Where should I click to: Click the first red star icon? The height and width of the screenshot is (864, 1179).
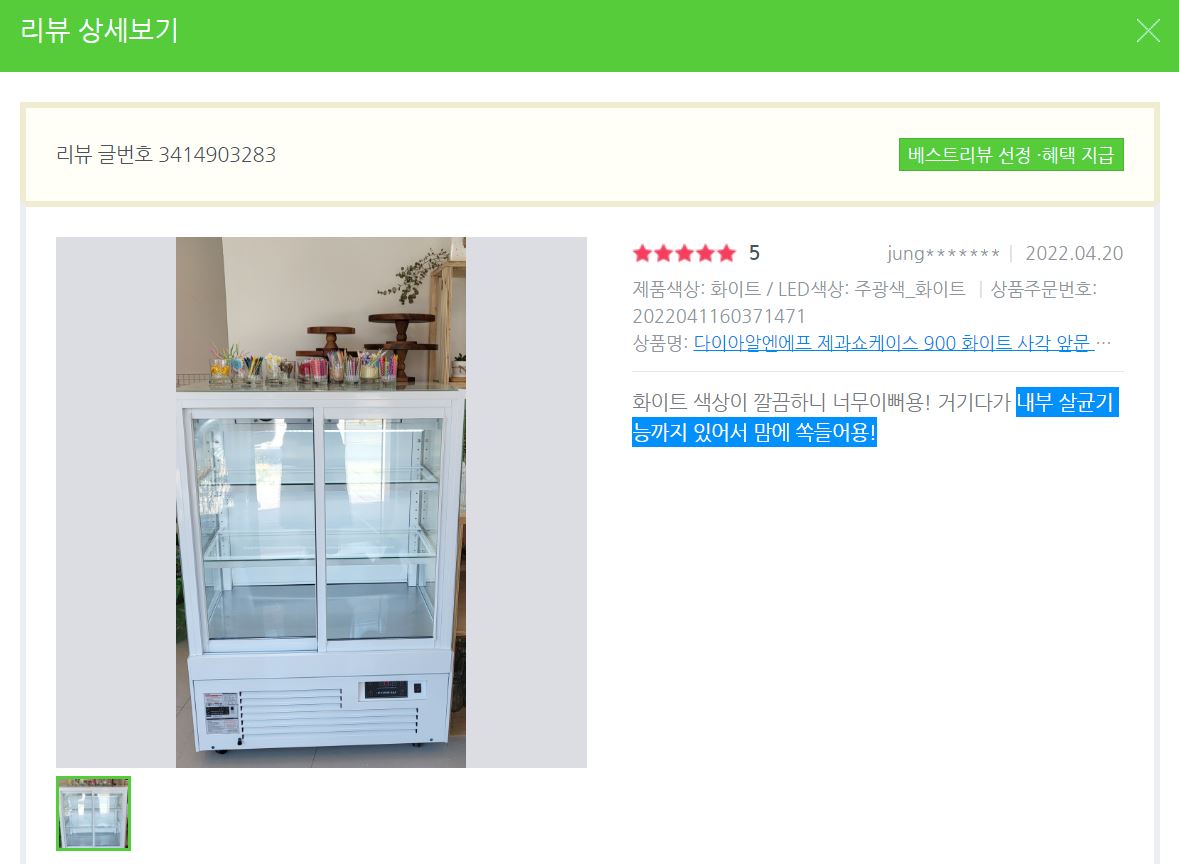[x=642, y=253]
